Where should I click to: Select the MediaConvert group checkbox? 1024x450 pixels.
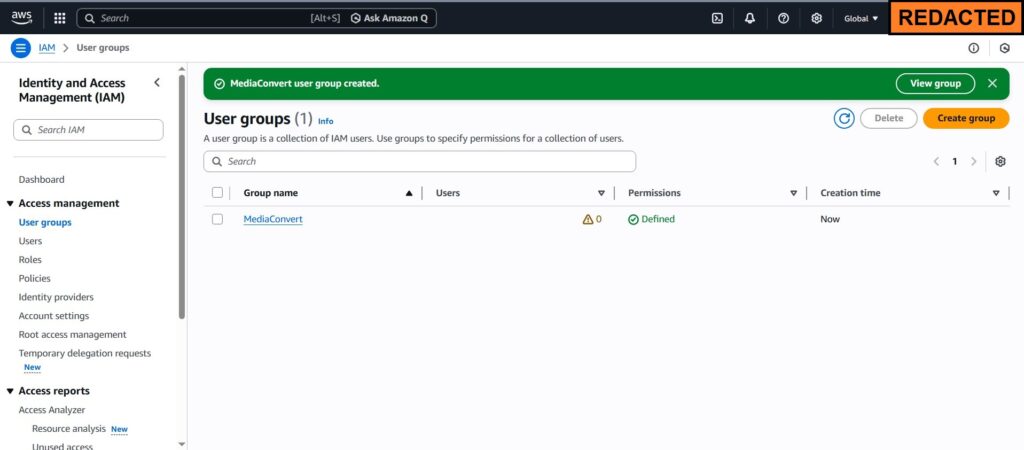pyautogui.click(x=217, y=219)
